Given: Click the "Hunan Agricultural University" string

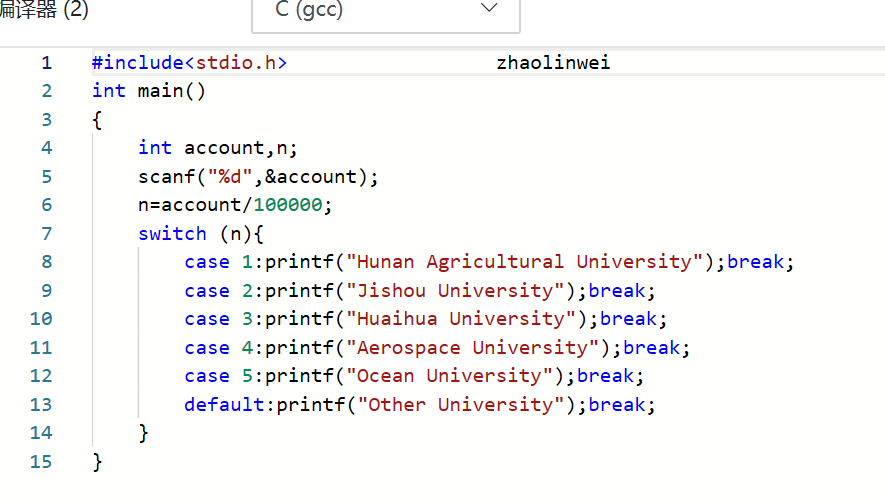Looking at the screenshot, I should pos(518,262).
